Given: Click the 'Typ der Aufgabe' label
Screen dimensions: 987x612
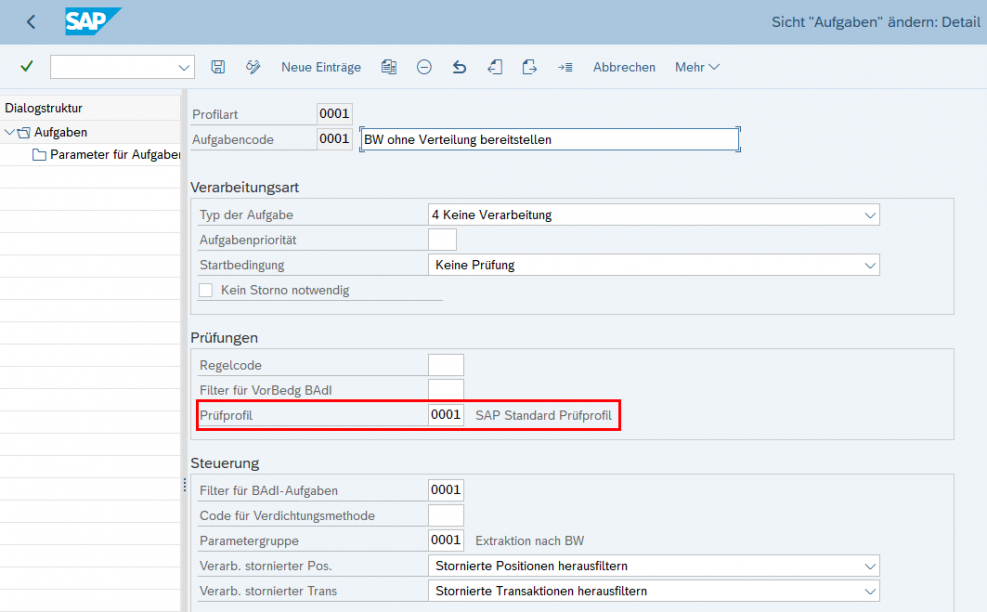Looking at the screenshot, I should click(x=246, y=215).
